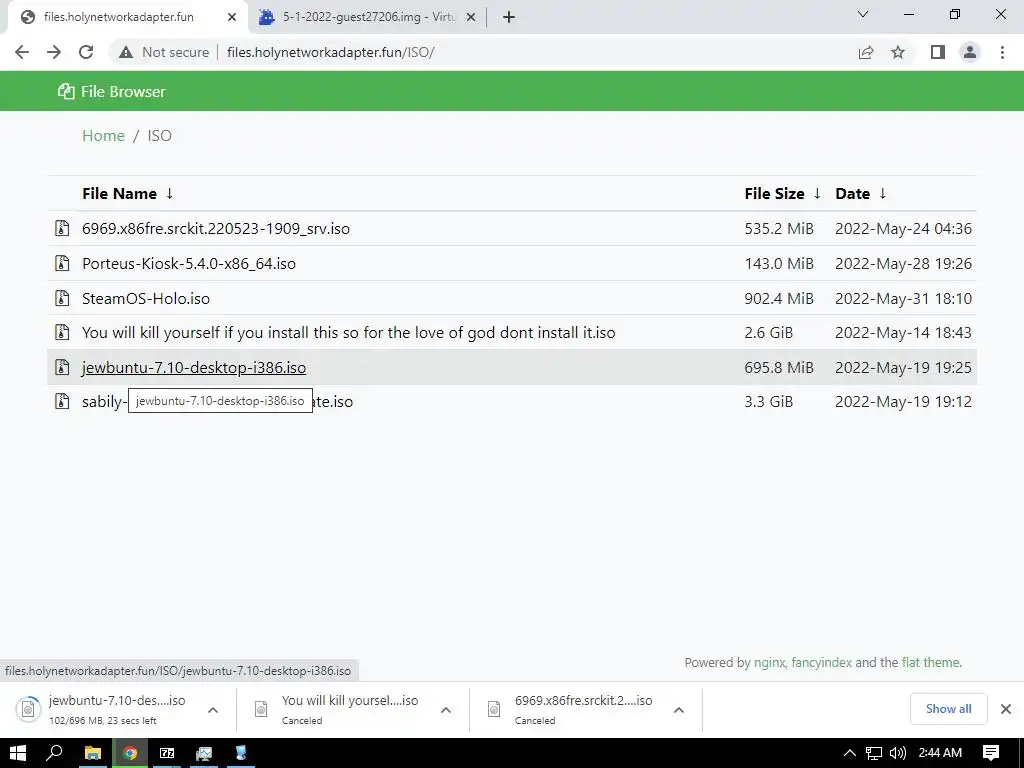Click the Not secure warning icon

coord(126,52)
